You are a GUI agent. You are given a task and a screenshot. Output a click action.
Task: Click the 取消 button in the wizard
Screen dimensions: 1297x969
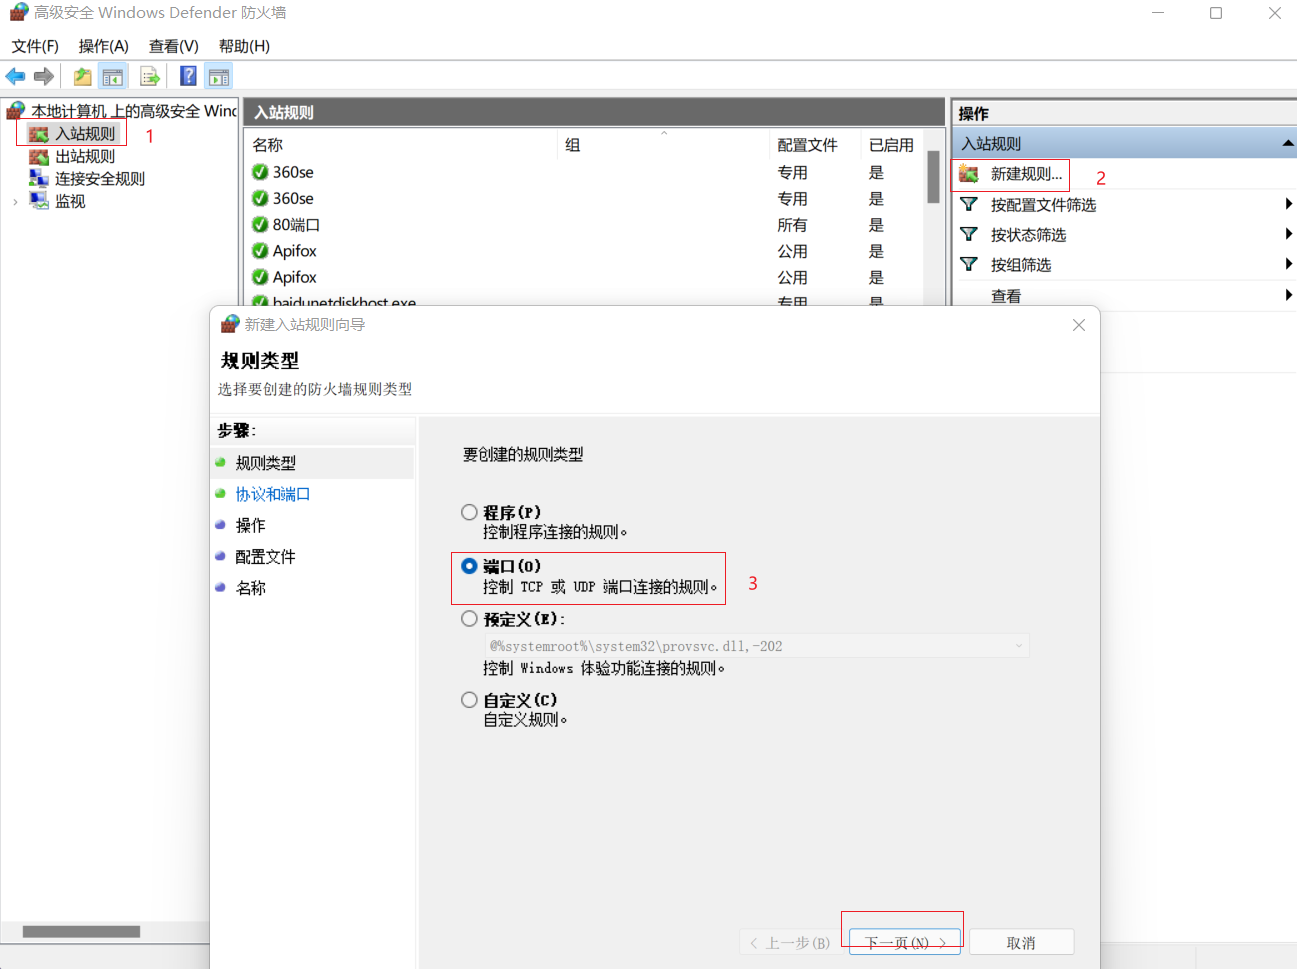(1021, 942)
